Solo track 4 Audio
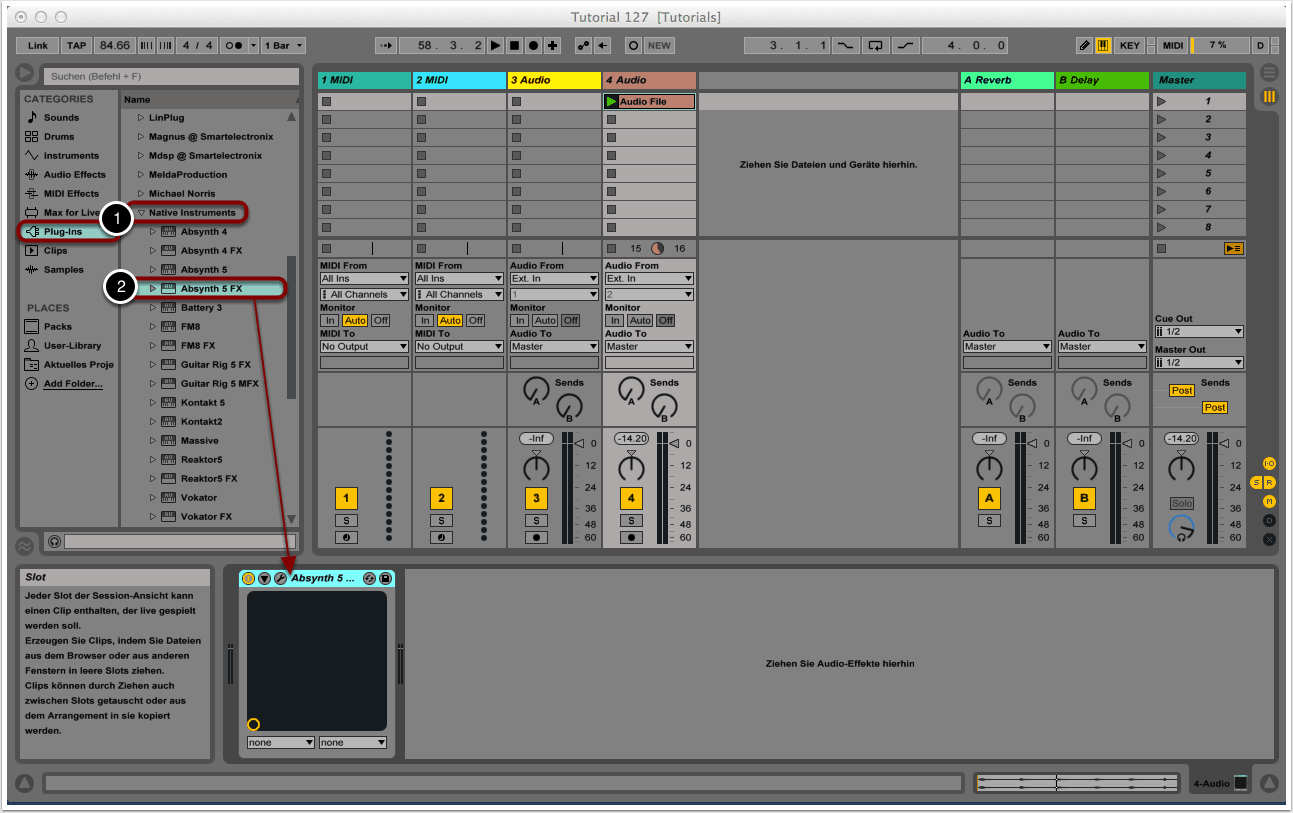Viewport: 1293px width, 813px height. tap(631, 520)
